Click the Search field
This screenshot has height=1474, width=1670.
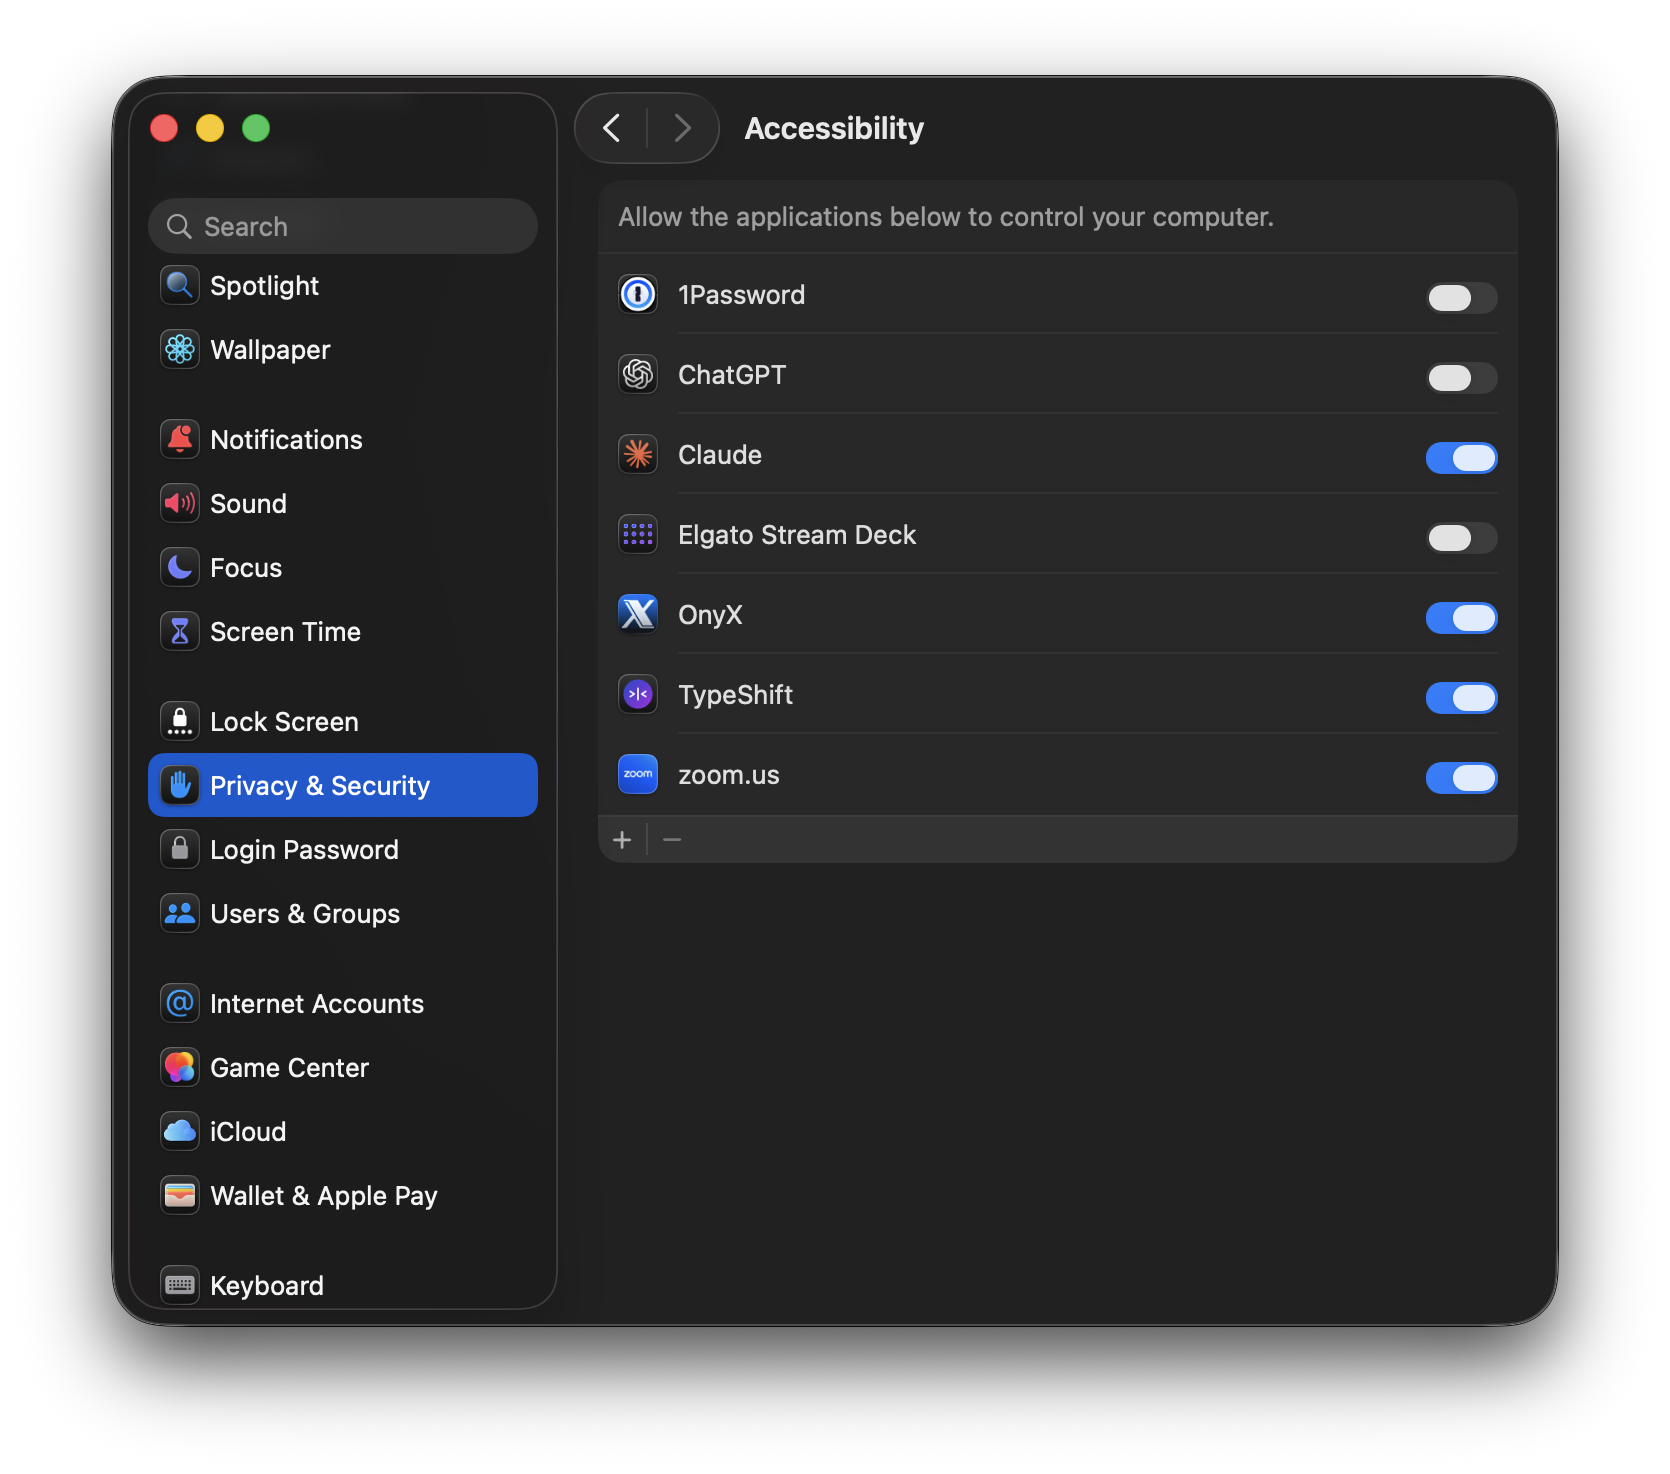tap(343, 226)
